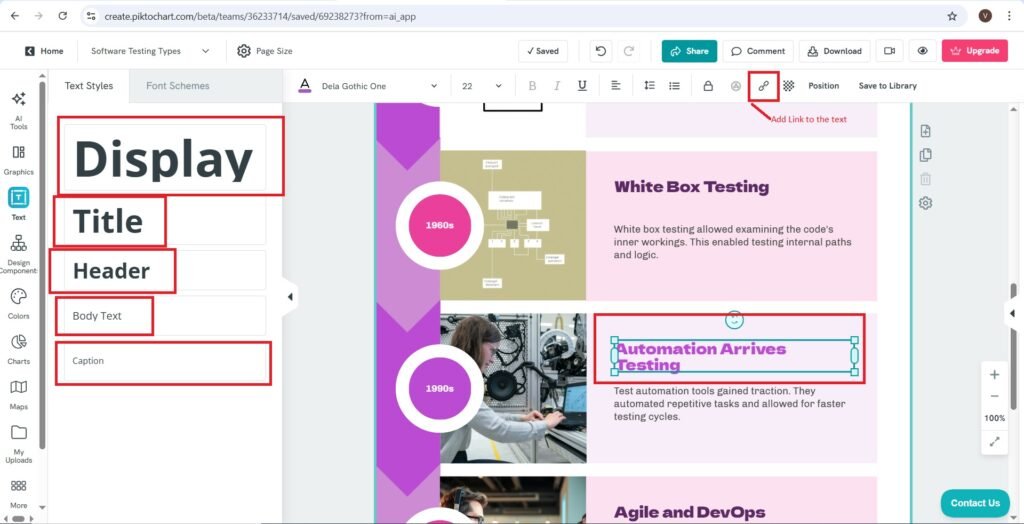Toggle italic formatting
Viewport: 1024px width, 524px height.
(x=557, y=86)
